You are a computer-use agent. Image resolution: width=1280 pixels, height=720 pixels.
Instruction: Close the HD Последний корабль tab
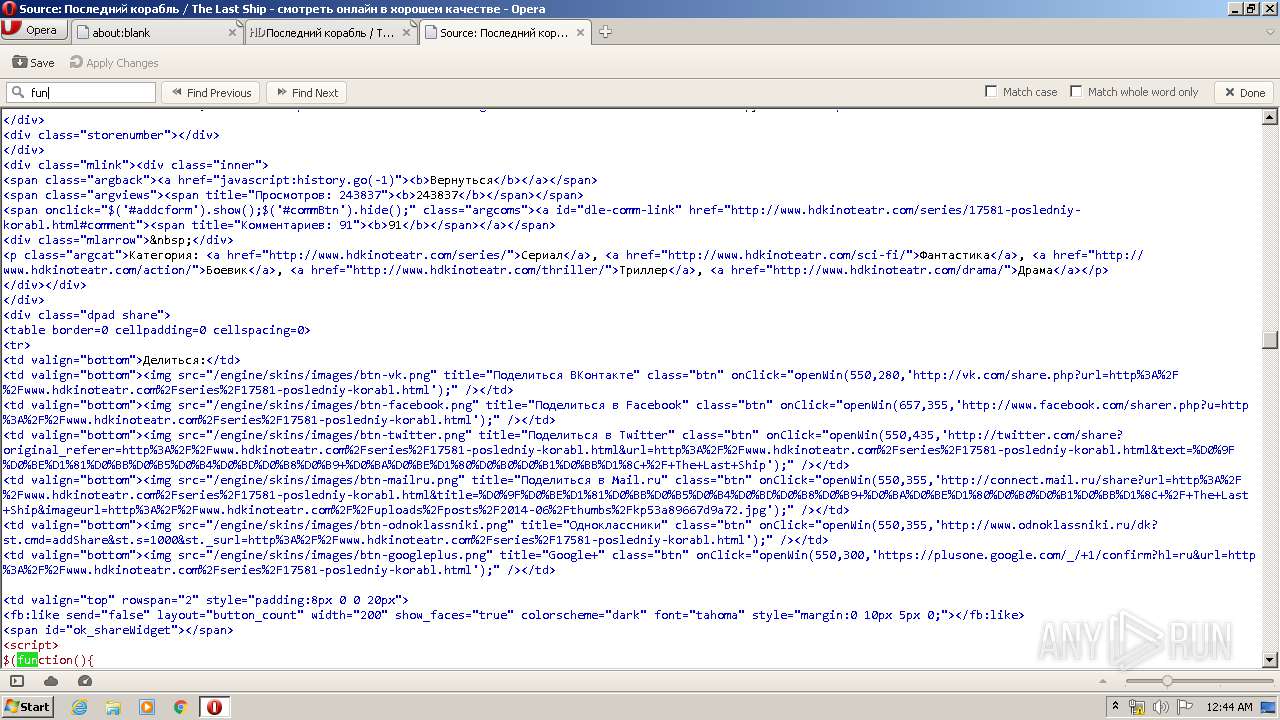(406, 32)
